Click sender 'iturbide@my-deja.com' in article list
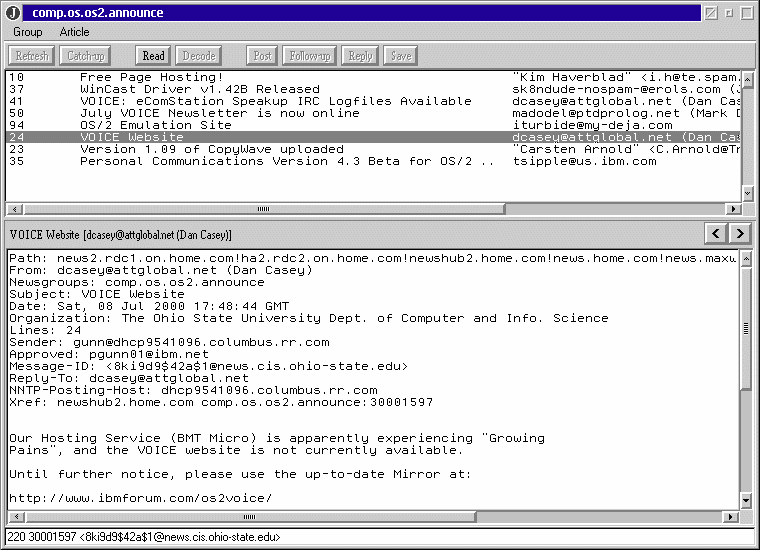The height and width of the screenshot is (550, 760). pyautogui.click(x=592, y=125)
